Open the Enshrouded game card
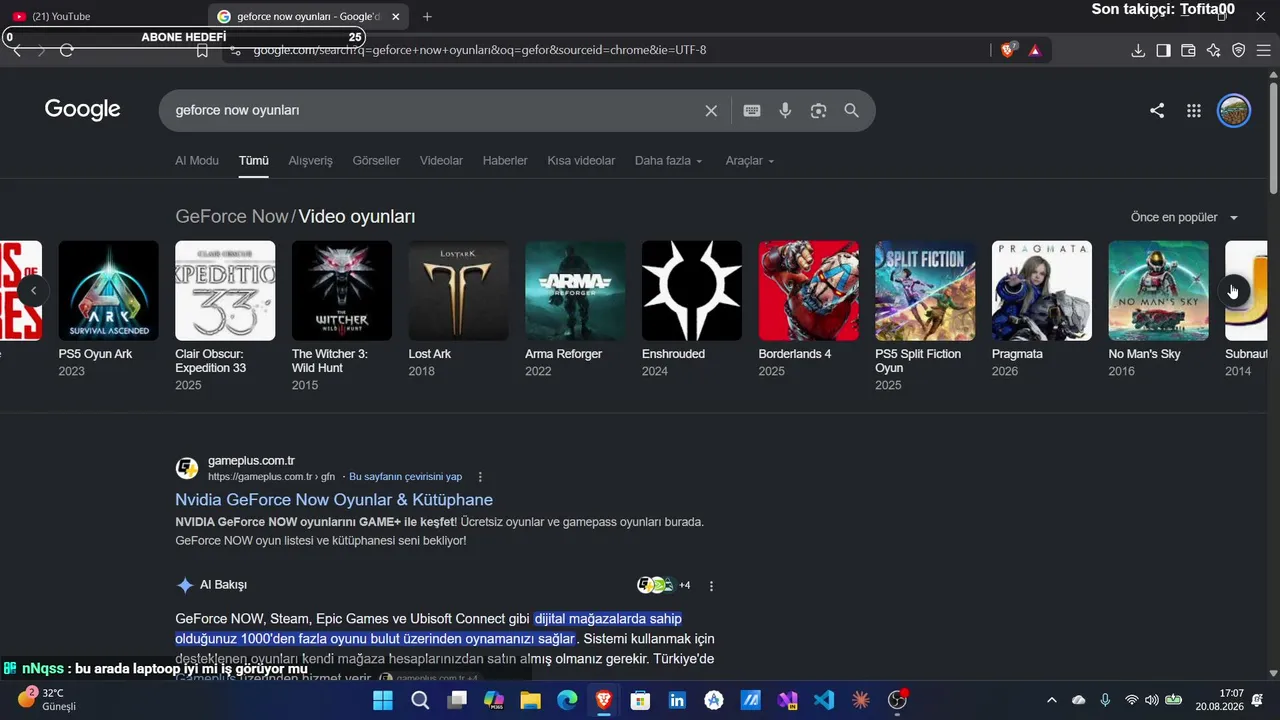Screen dimensions: 1280x720 click(692, 310)
